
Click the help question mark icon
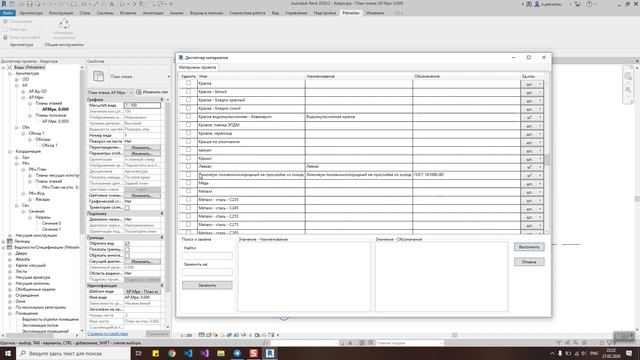[589, 4]
